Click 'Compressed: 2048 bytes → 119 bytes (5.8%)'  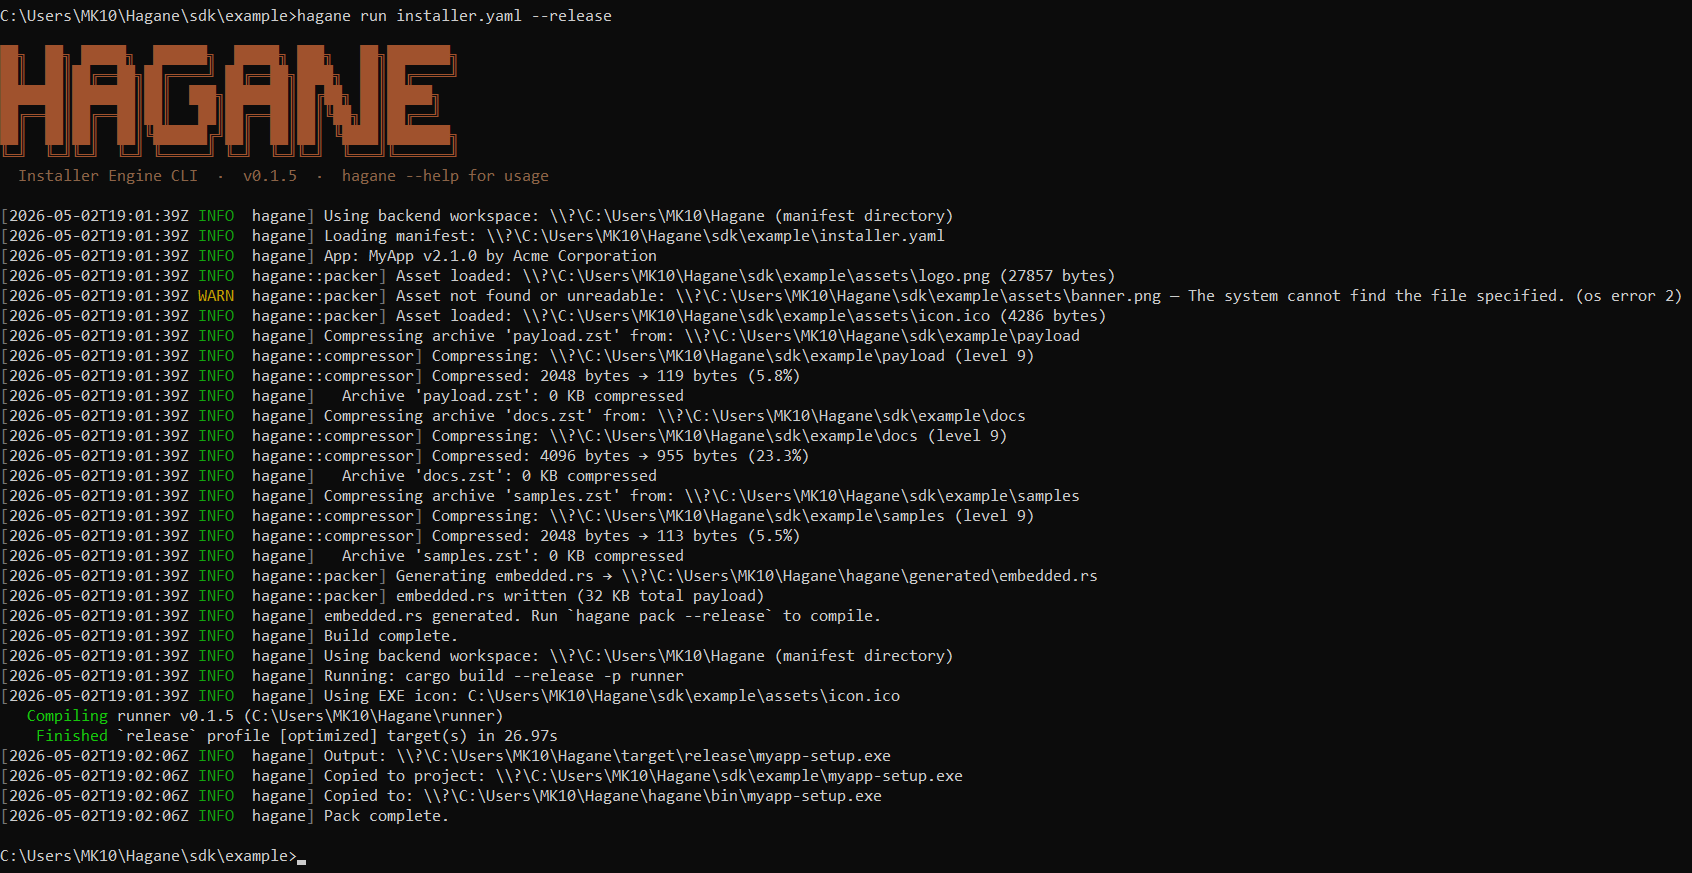click(616, 376)
